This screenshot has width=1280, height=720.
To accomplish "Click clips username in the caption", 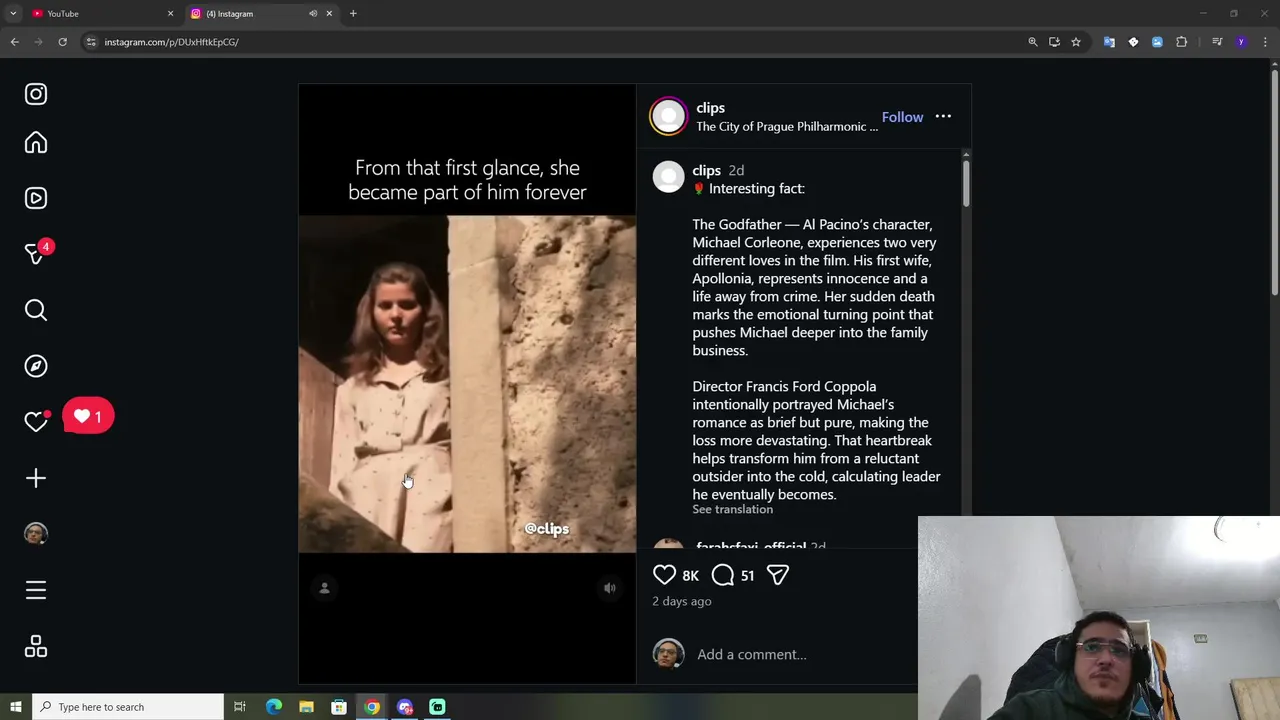I will 706,170.
